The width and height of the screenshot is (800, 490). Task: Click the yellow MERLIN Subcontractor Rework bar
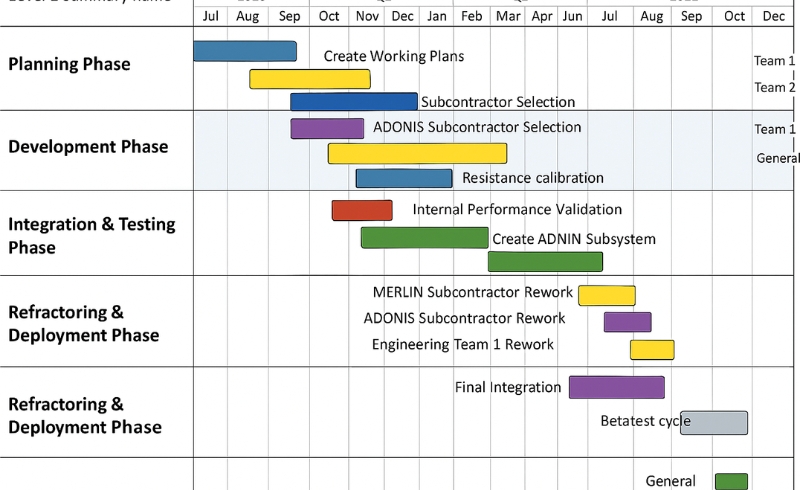coord(606,295)
